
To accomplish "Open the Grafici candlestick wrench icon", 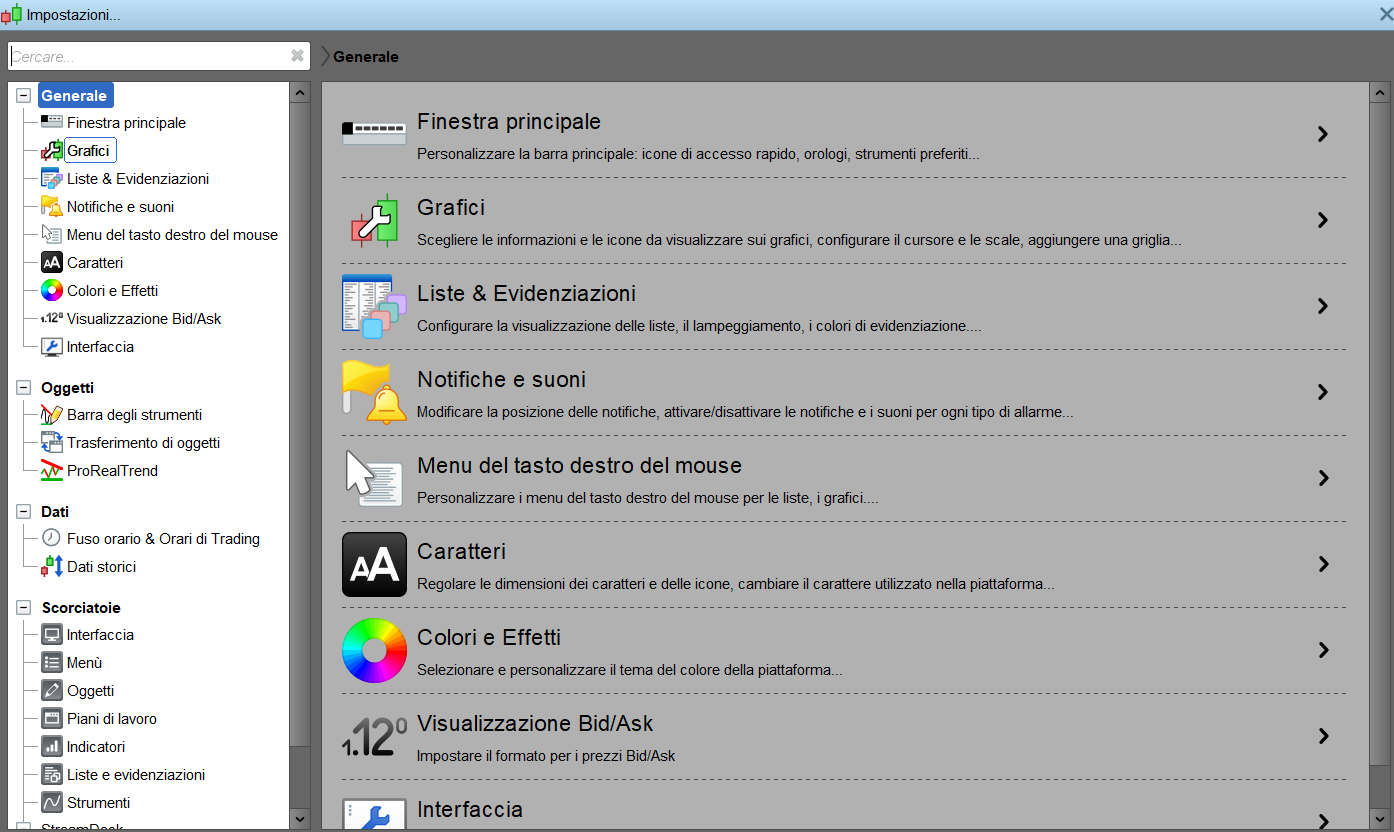I will [x=374, y=220].
